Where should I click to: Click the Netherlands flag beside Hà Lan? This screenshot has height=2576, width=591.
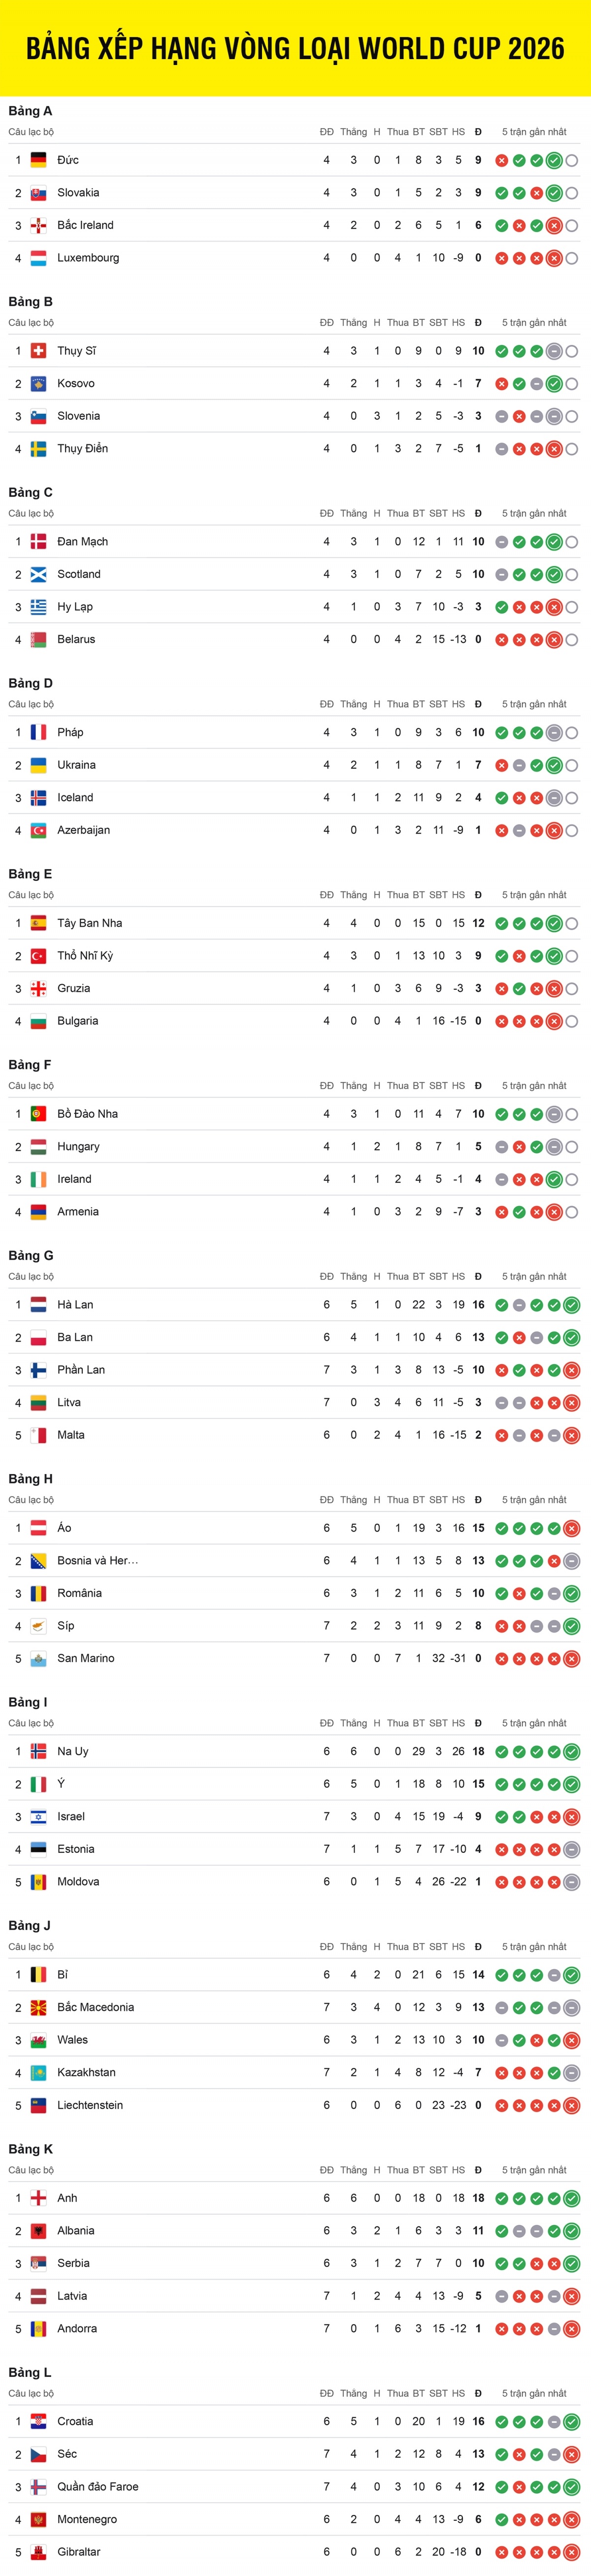(x=38, y=1305)
